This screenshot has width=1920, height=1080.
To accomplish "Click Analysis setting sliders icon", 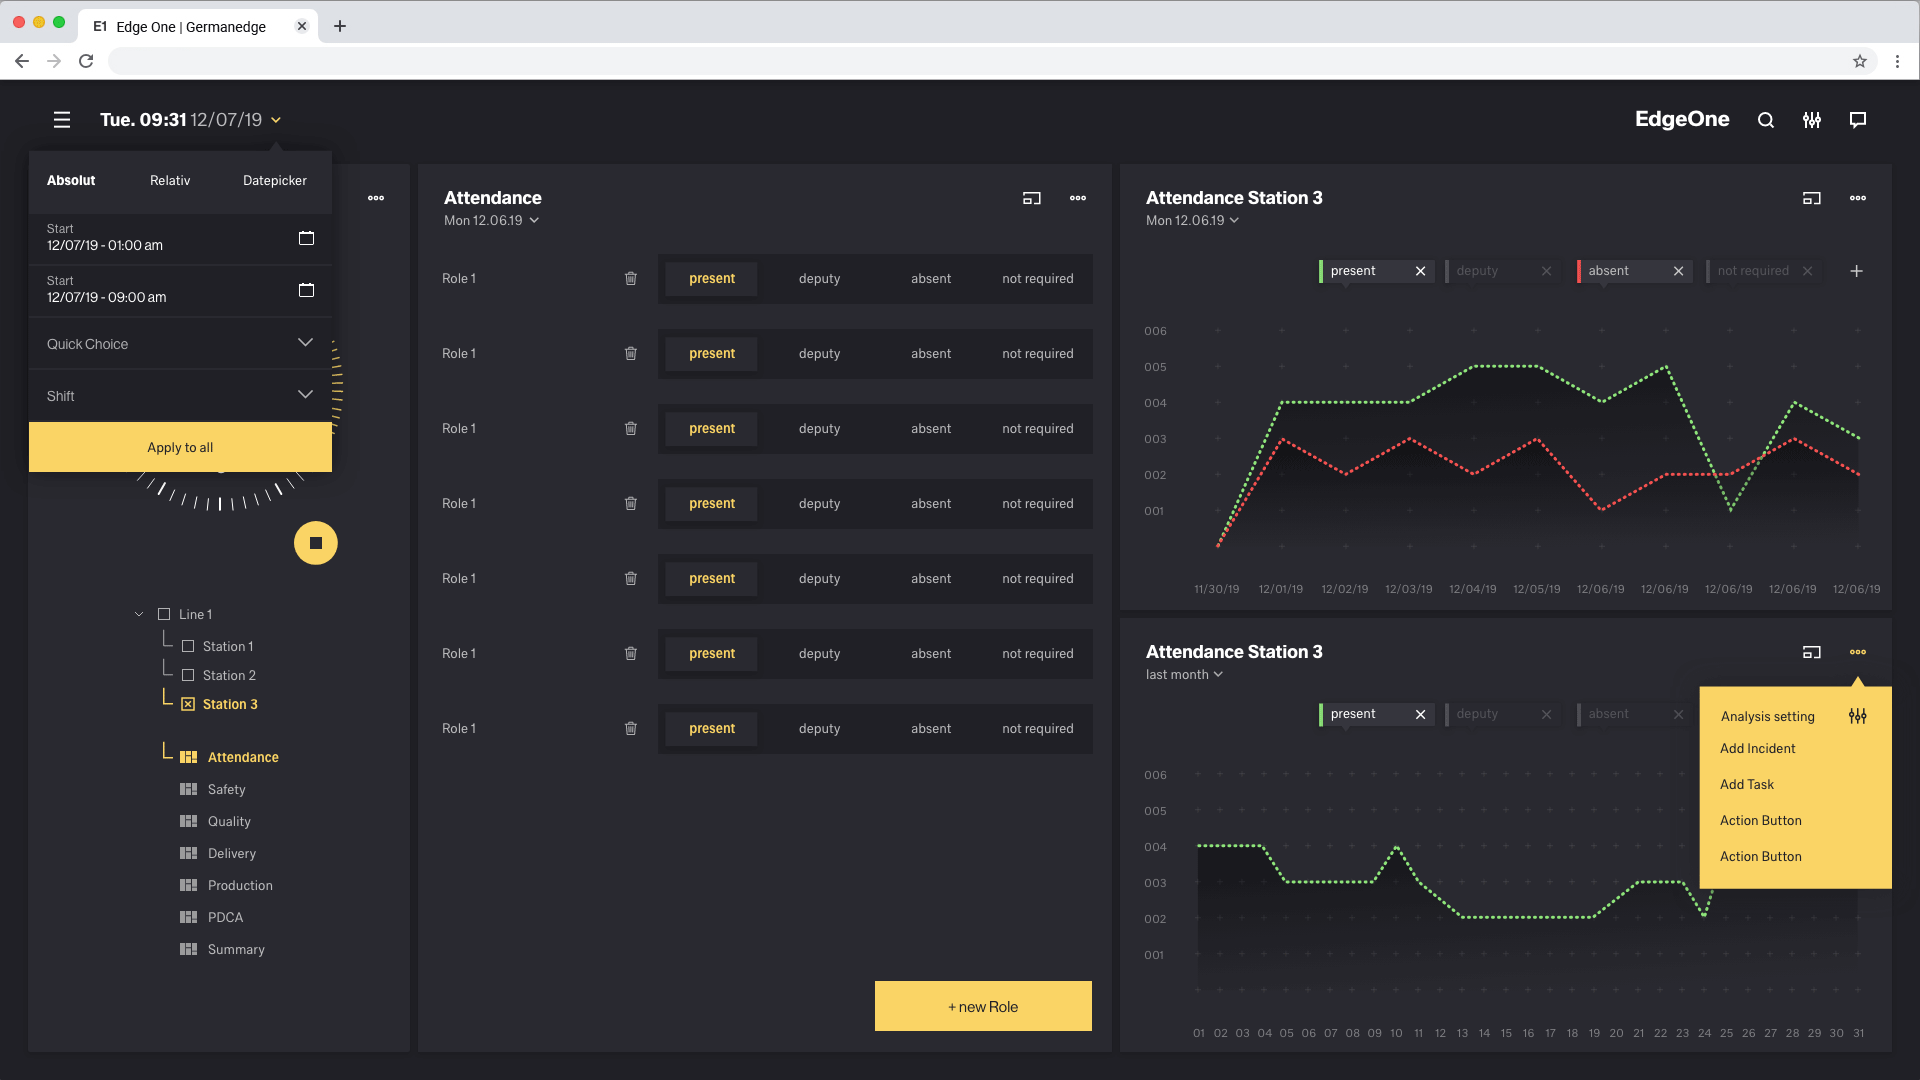I will 1857,716.
